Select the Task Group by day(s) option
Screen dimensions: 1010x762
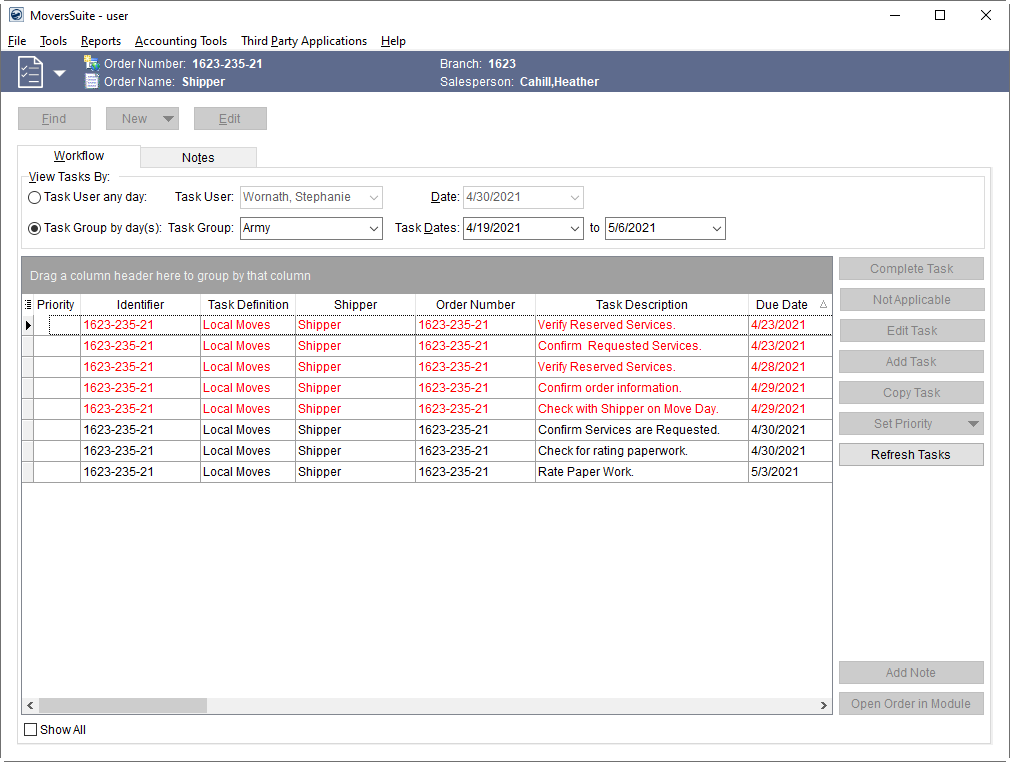[35, 228]
